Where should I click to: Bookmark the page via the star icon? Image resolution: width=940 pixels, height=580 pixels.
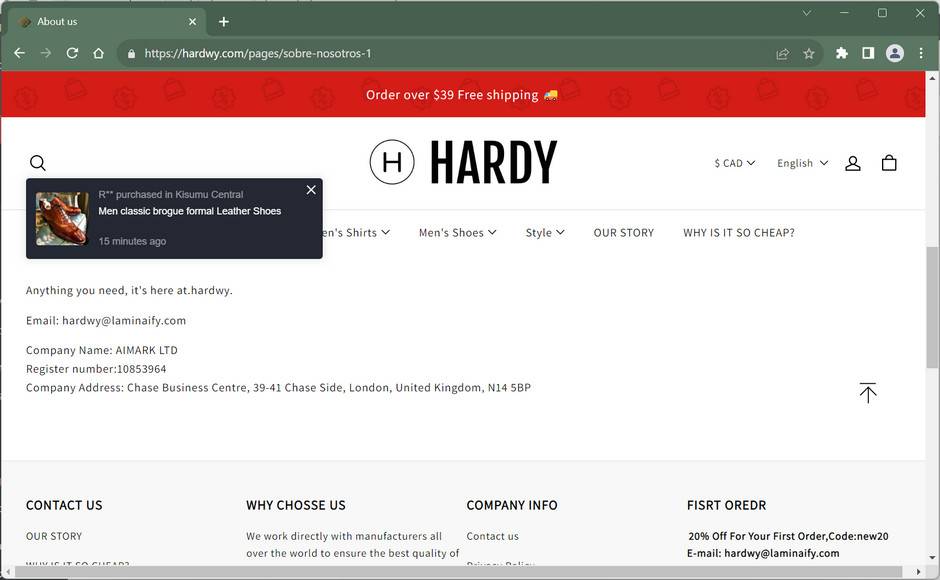[x=809, y=53]
